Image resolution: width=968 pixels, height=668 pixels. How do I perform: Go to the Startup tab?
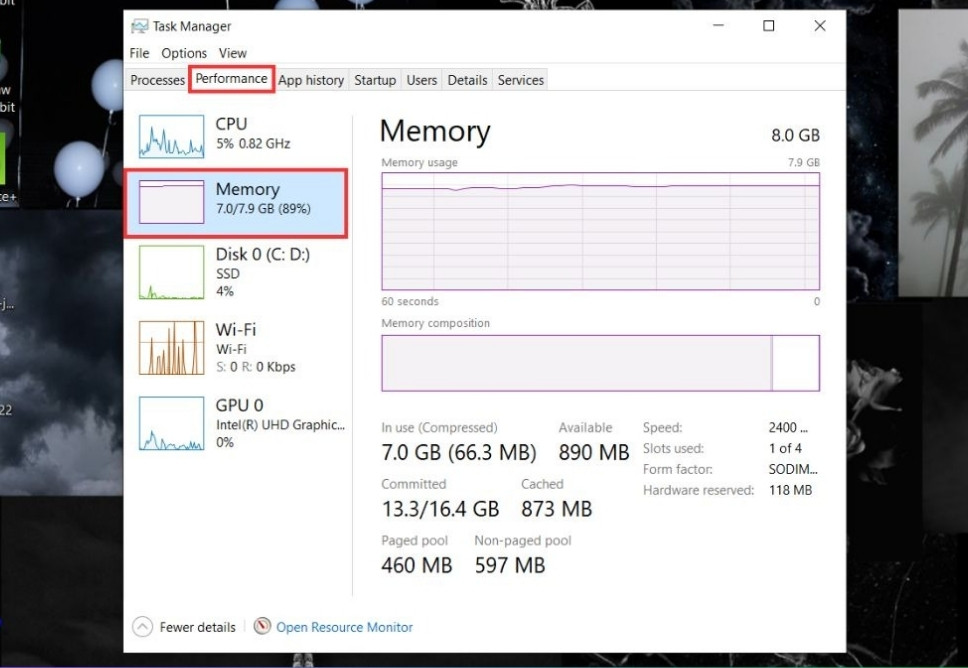375,80
